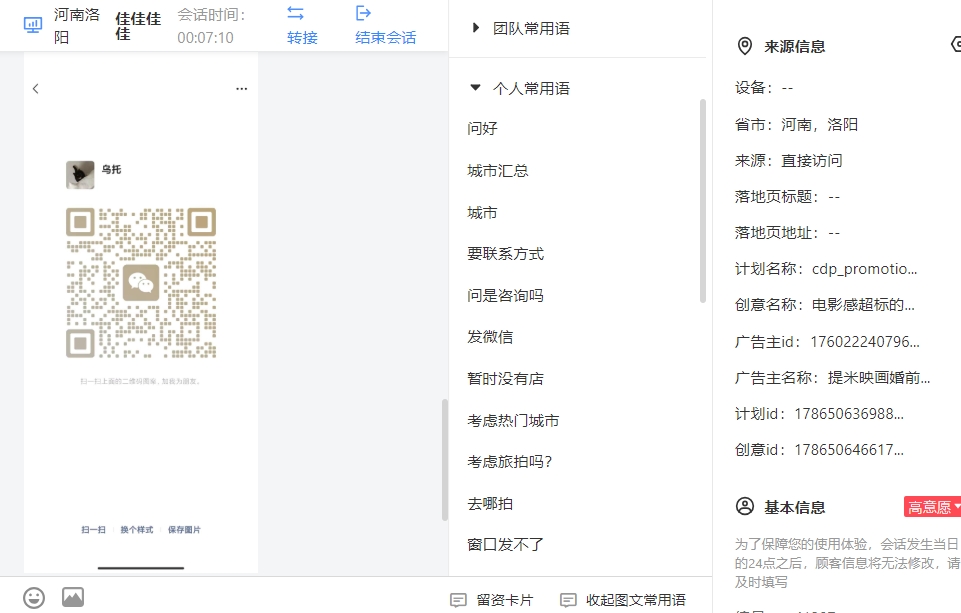Click the user profile icon by 基本信息
The width and height of the screenshot is (961, 613).
pos(745,506)
